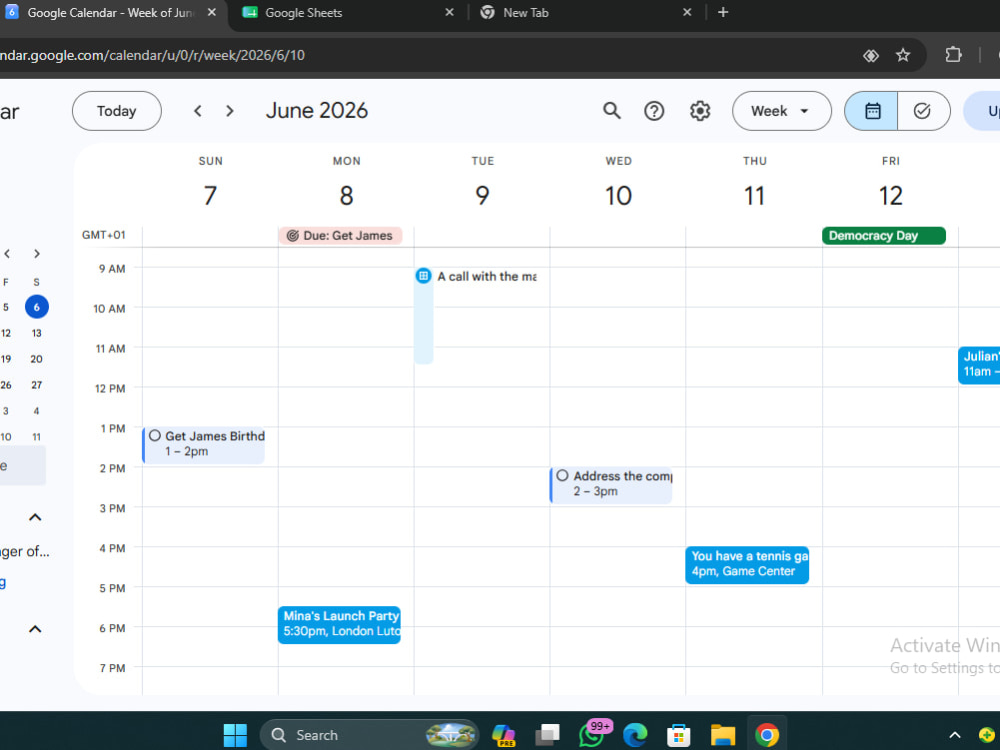Open the Week view dropdown
This screenshot has height=750, width=1000.
pyautogui.click(x=781, y=111)
